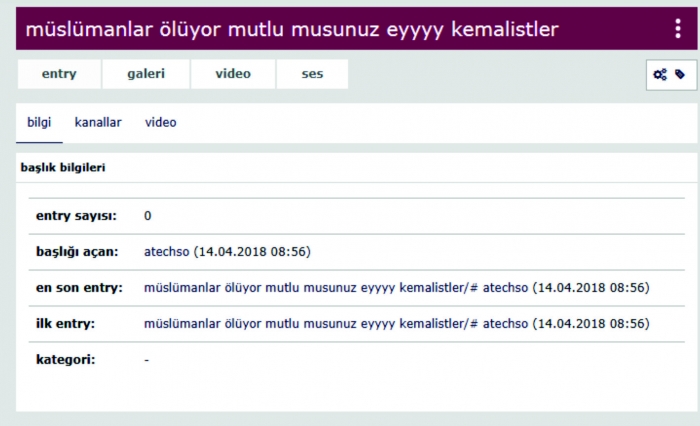Click the en son entry: label
This screenshot has width=700, height=426.
coord(79,288)
